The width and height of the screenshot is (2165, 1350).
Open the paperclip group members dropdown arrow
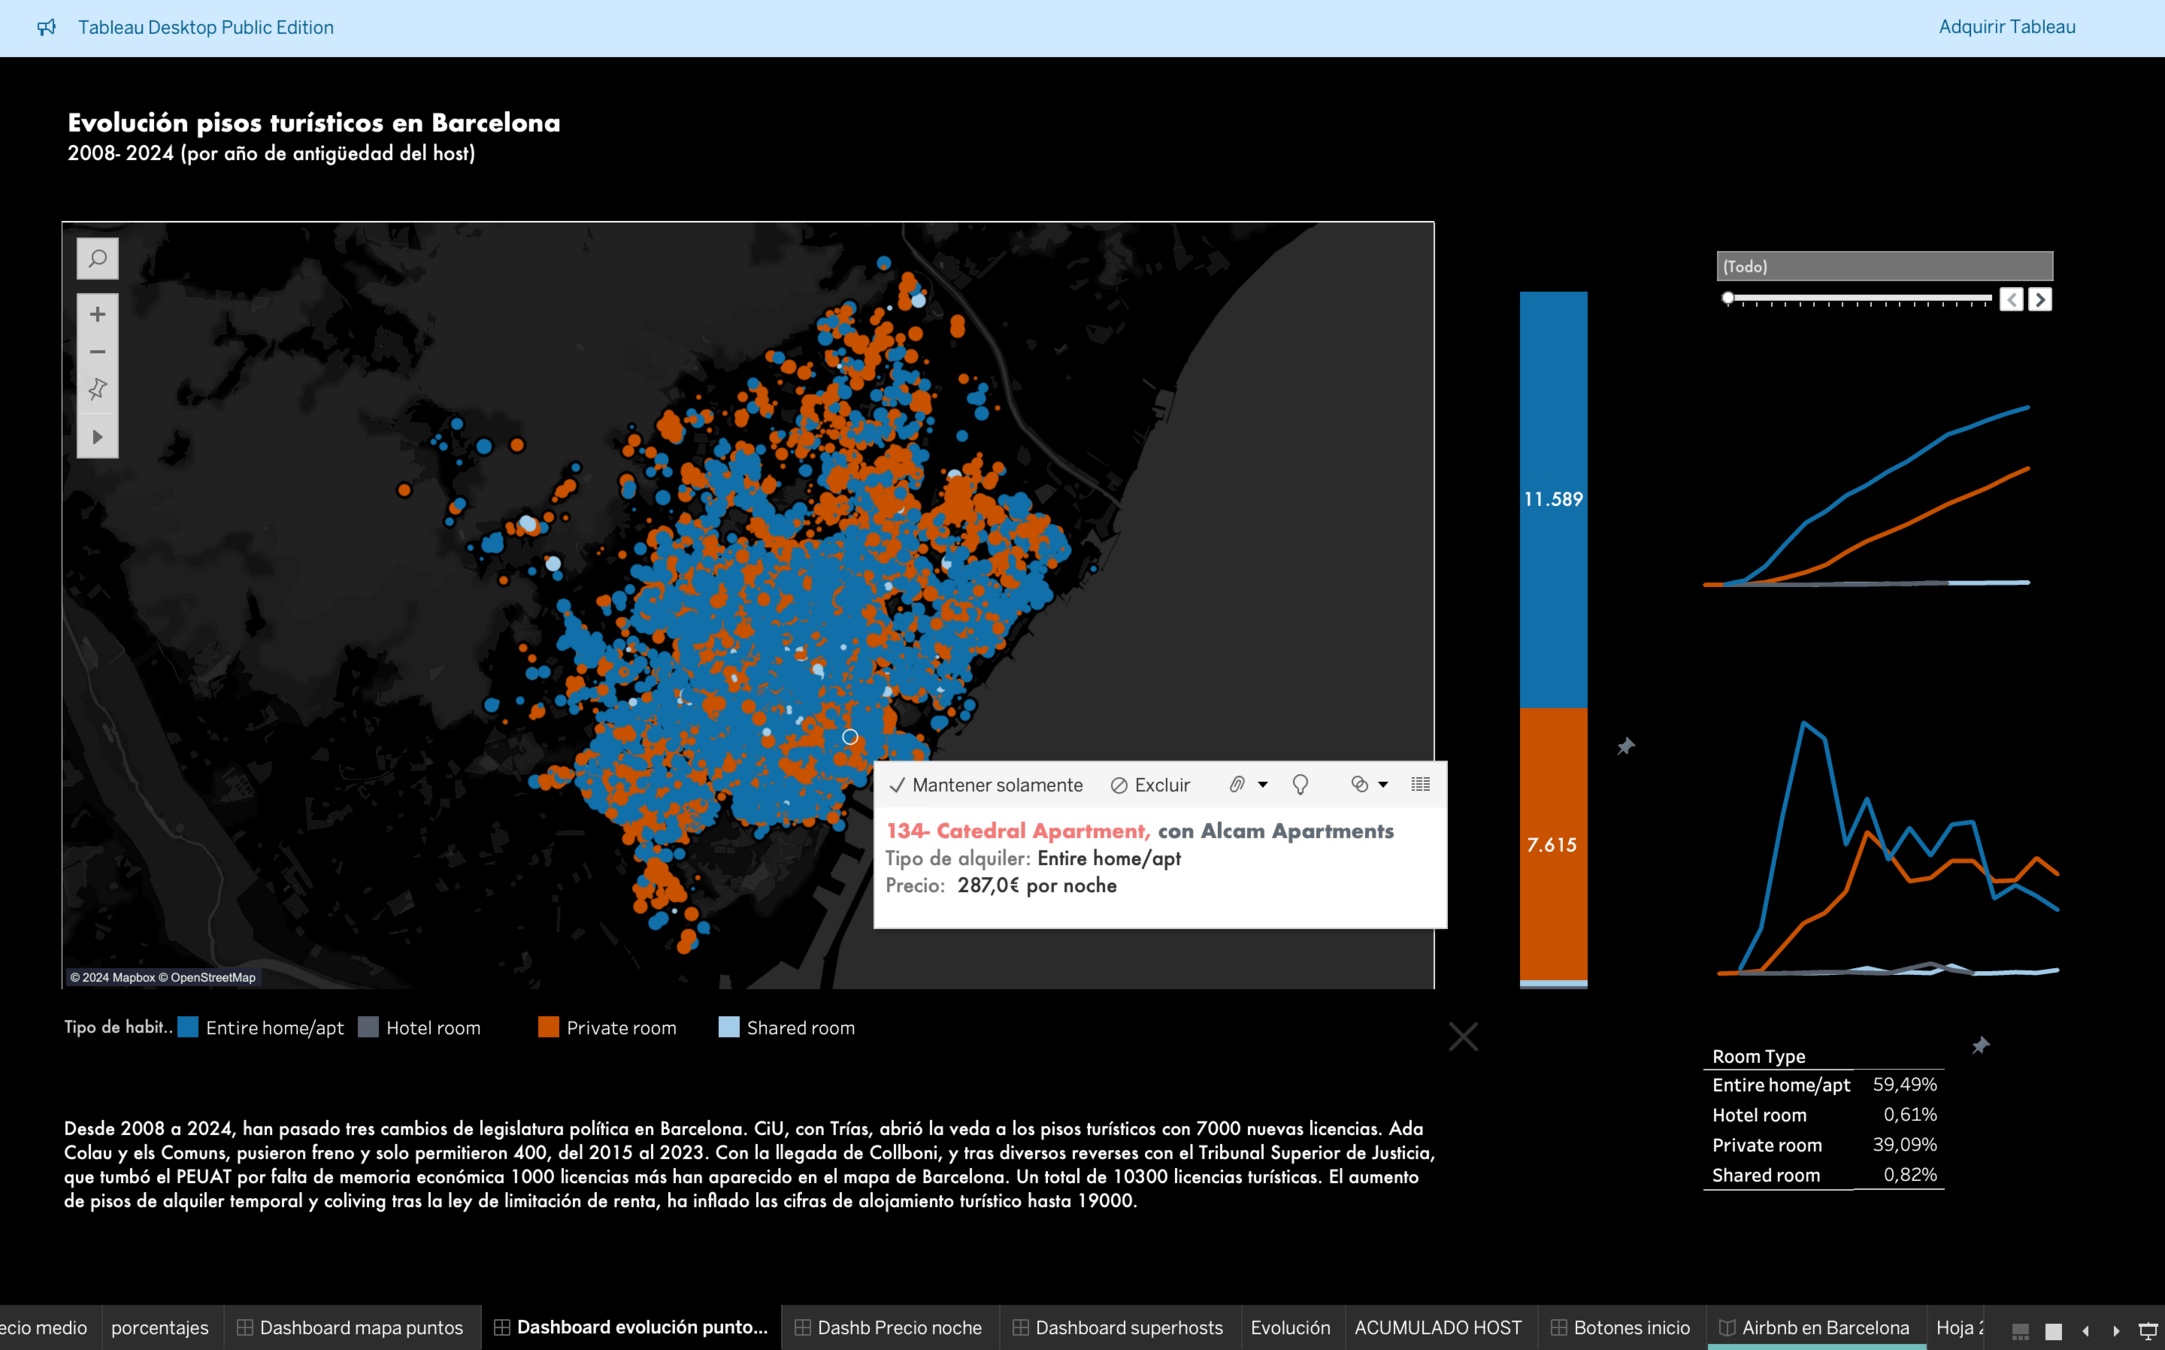[x=1263, y=785]
